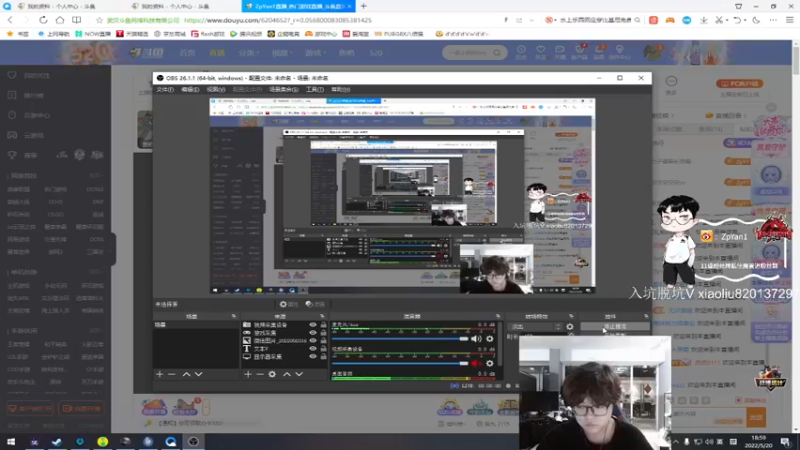Move scene up with the up arrow in Scenes panel
The height and width of the screenshot is (450, 800).
coord(186,374)
